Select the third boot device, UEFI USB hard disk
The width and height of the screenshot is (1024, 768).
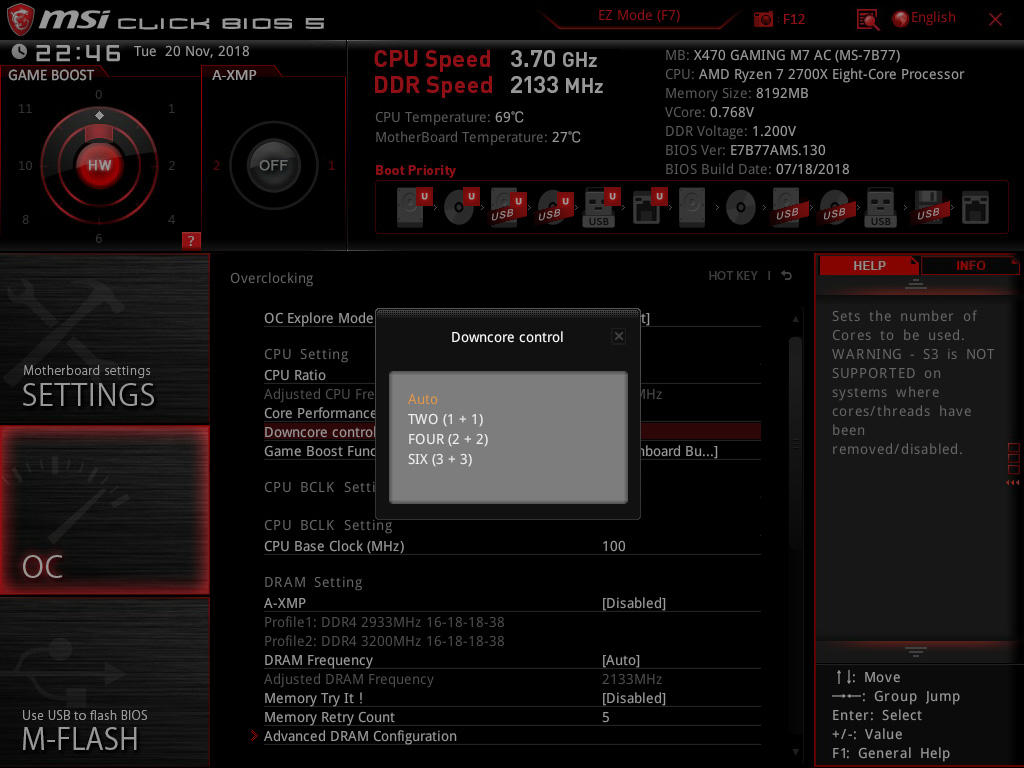508,207
